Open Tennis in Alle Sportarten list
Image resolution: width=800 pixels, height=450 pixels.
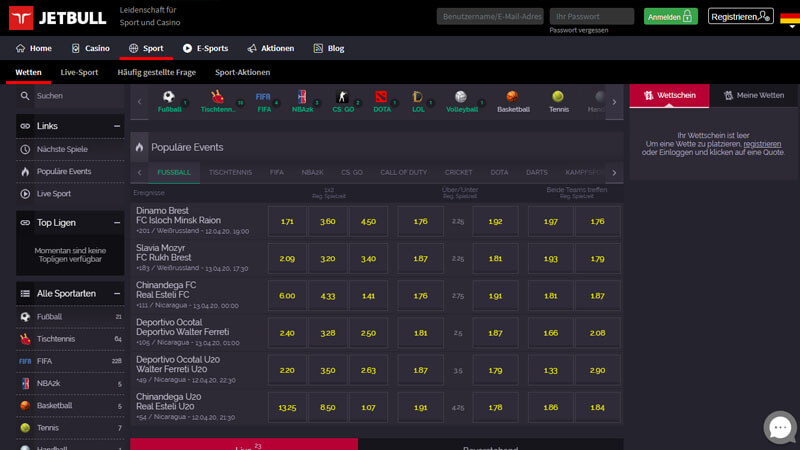click(70, 428)
